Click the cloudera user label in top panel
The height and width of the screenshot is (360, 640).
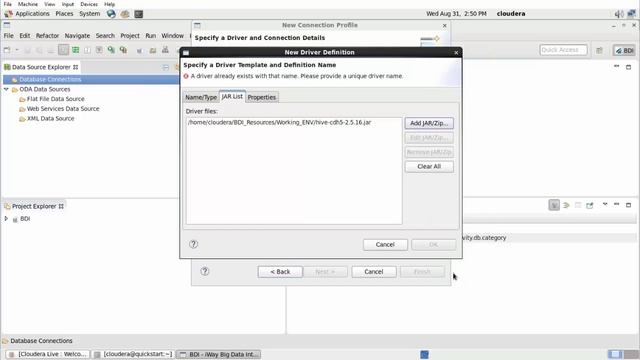point(511,13)
